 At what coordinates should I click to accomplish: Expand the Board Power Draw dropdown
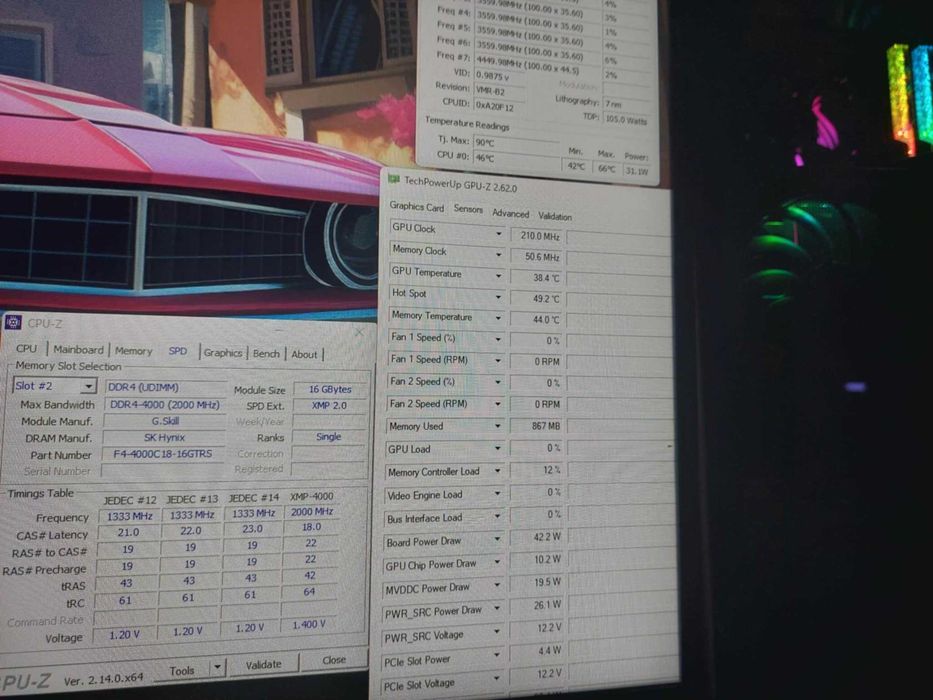497,539
